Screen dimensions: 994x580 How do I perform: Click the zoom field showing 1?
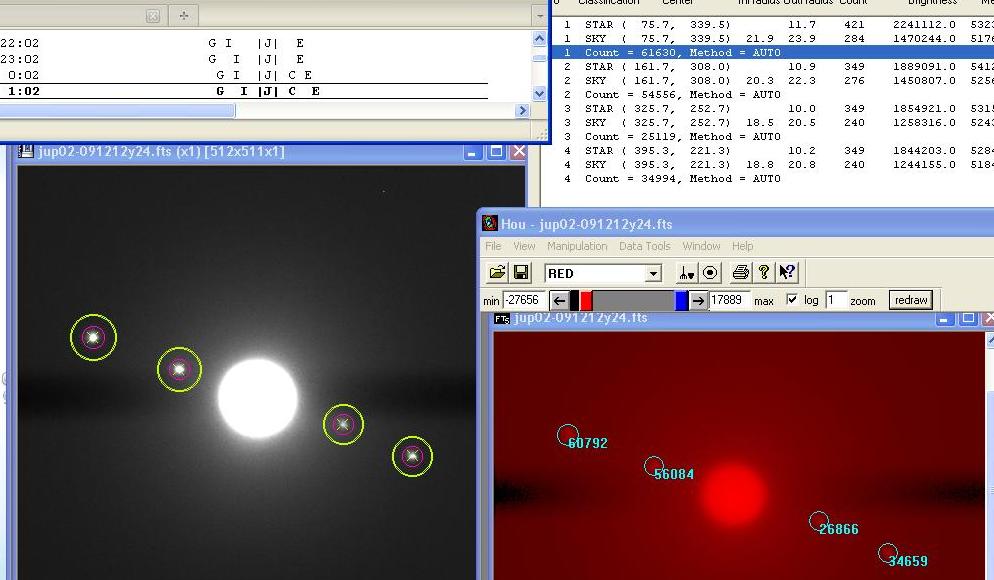tap(836, 300)
